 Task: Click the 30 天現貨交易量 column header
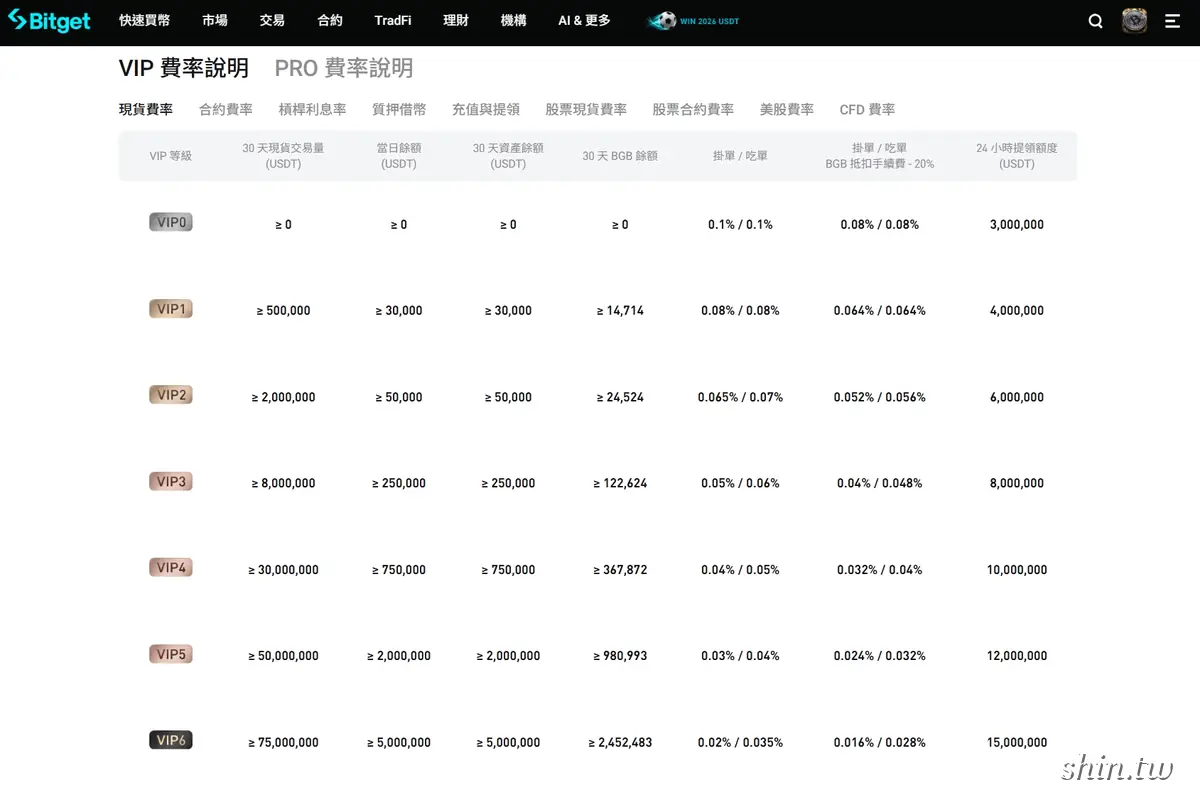pos(283,155)
